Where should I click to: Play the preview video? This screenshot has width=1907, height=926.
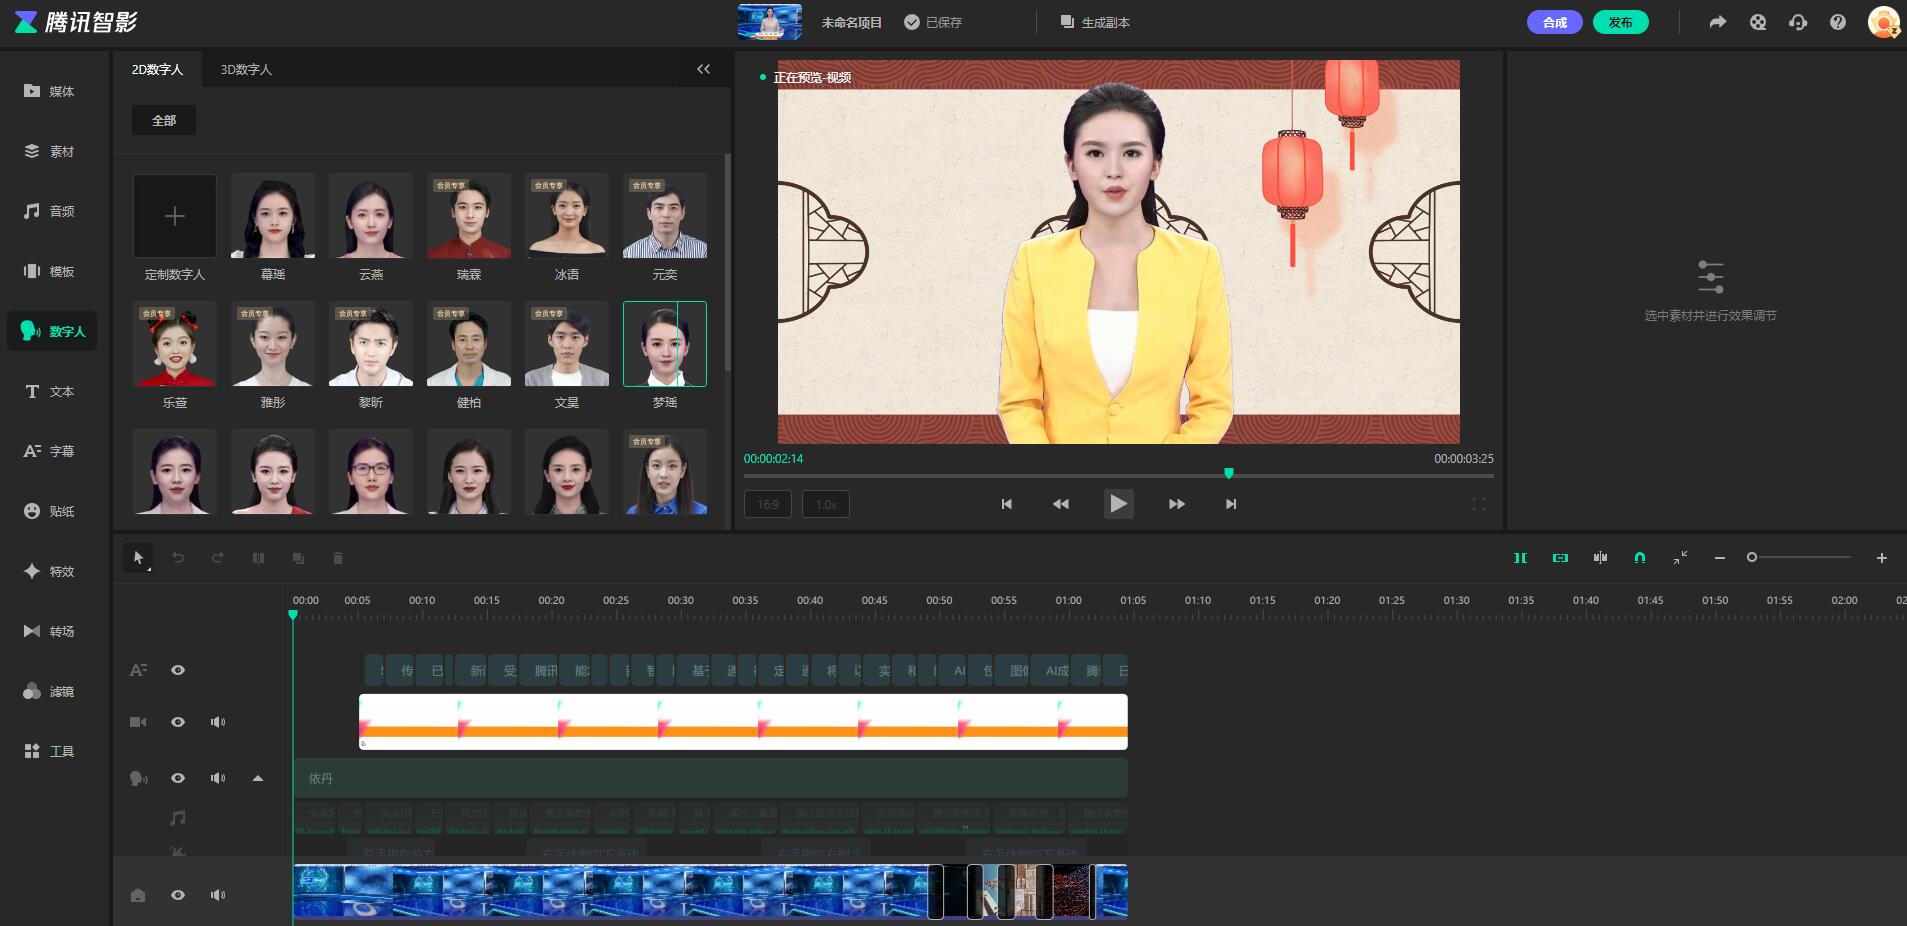click(1119, 504)
